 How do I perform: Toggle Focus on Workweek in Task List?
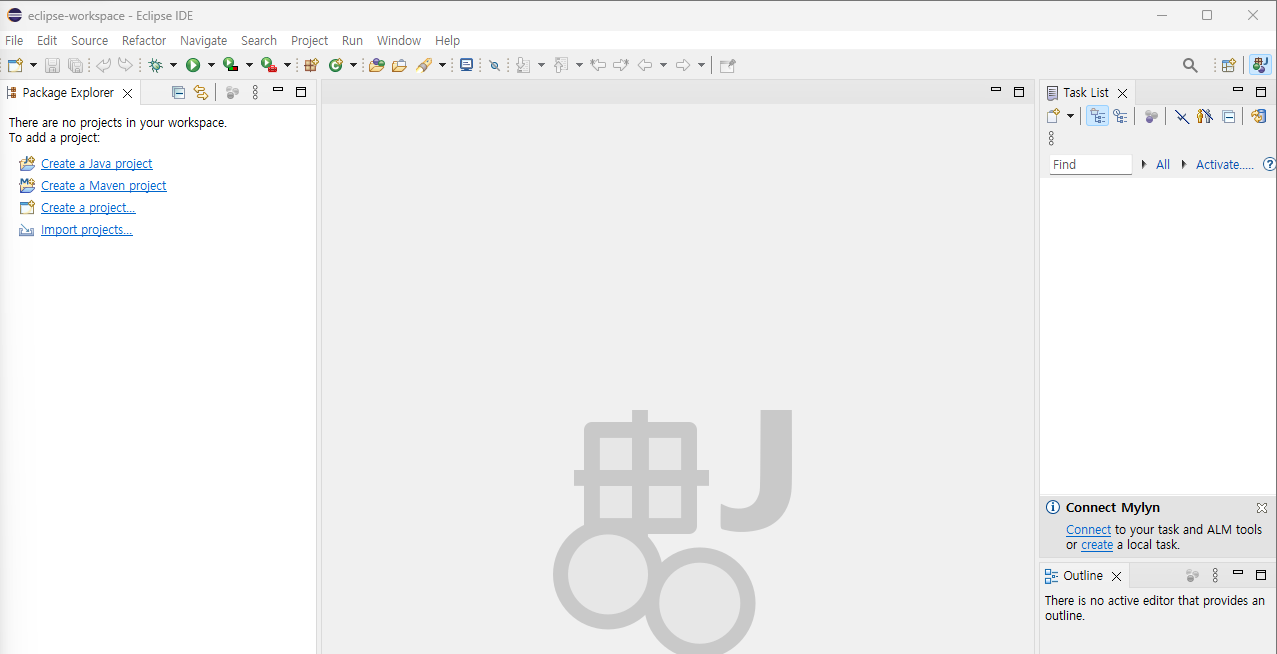tap(1152, 116)
